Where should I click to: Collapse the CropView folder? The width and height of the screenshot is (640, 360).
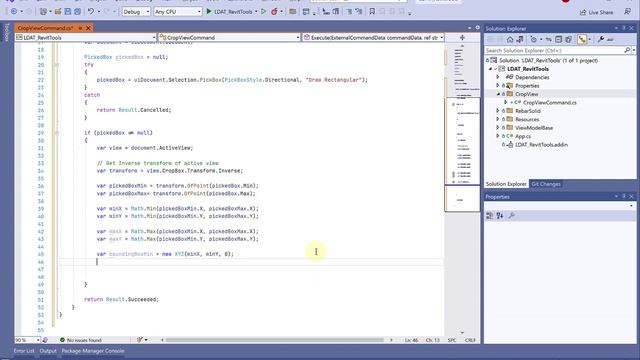tap(498, 94)
